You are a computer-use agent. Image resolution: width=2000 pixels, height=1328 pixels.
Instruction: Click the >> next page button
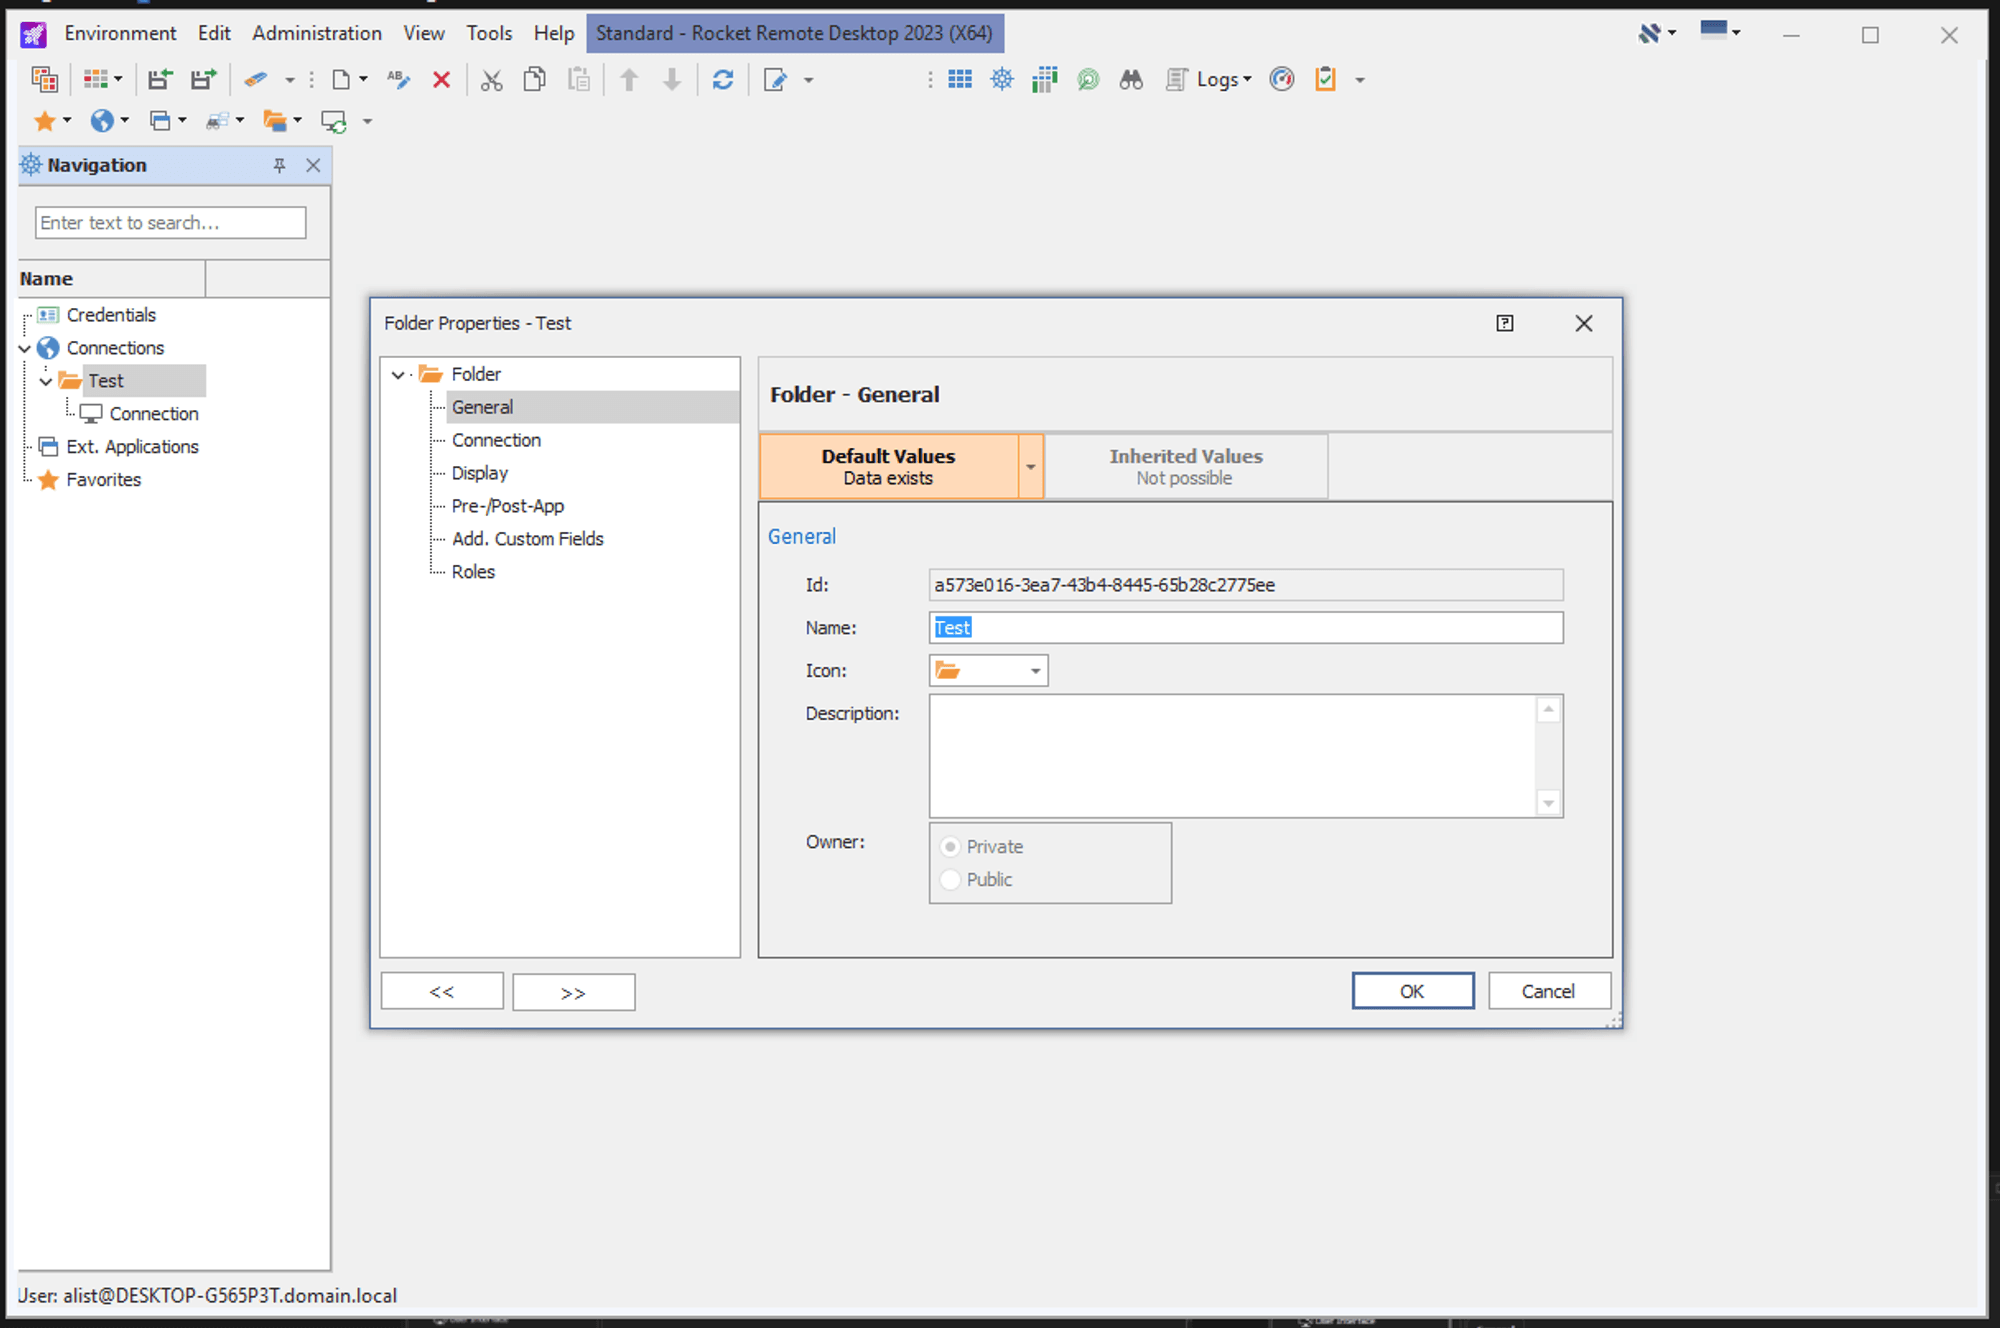[x=573, y=993]
